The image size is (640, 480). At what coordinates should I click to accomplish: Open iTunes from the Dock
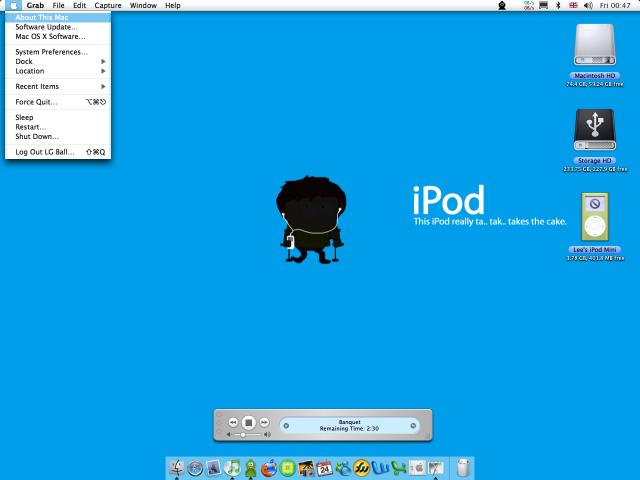click(232, 468)
